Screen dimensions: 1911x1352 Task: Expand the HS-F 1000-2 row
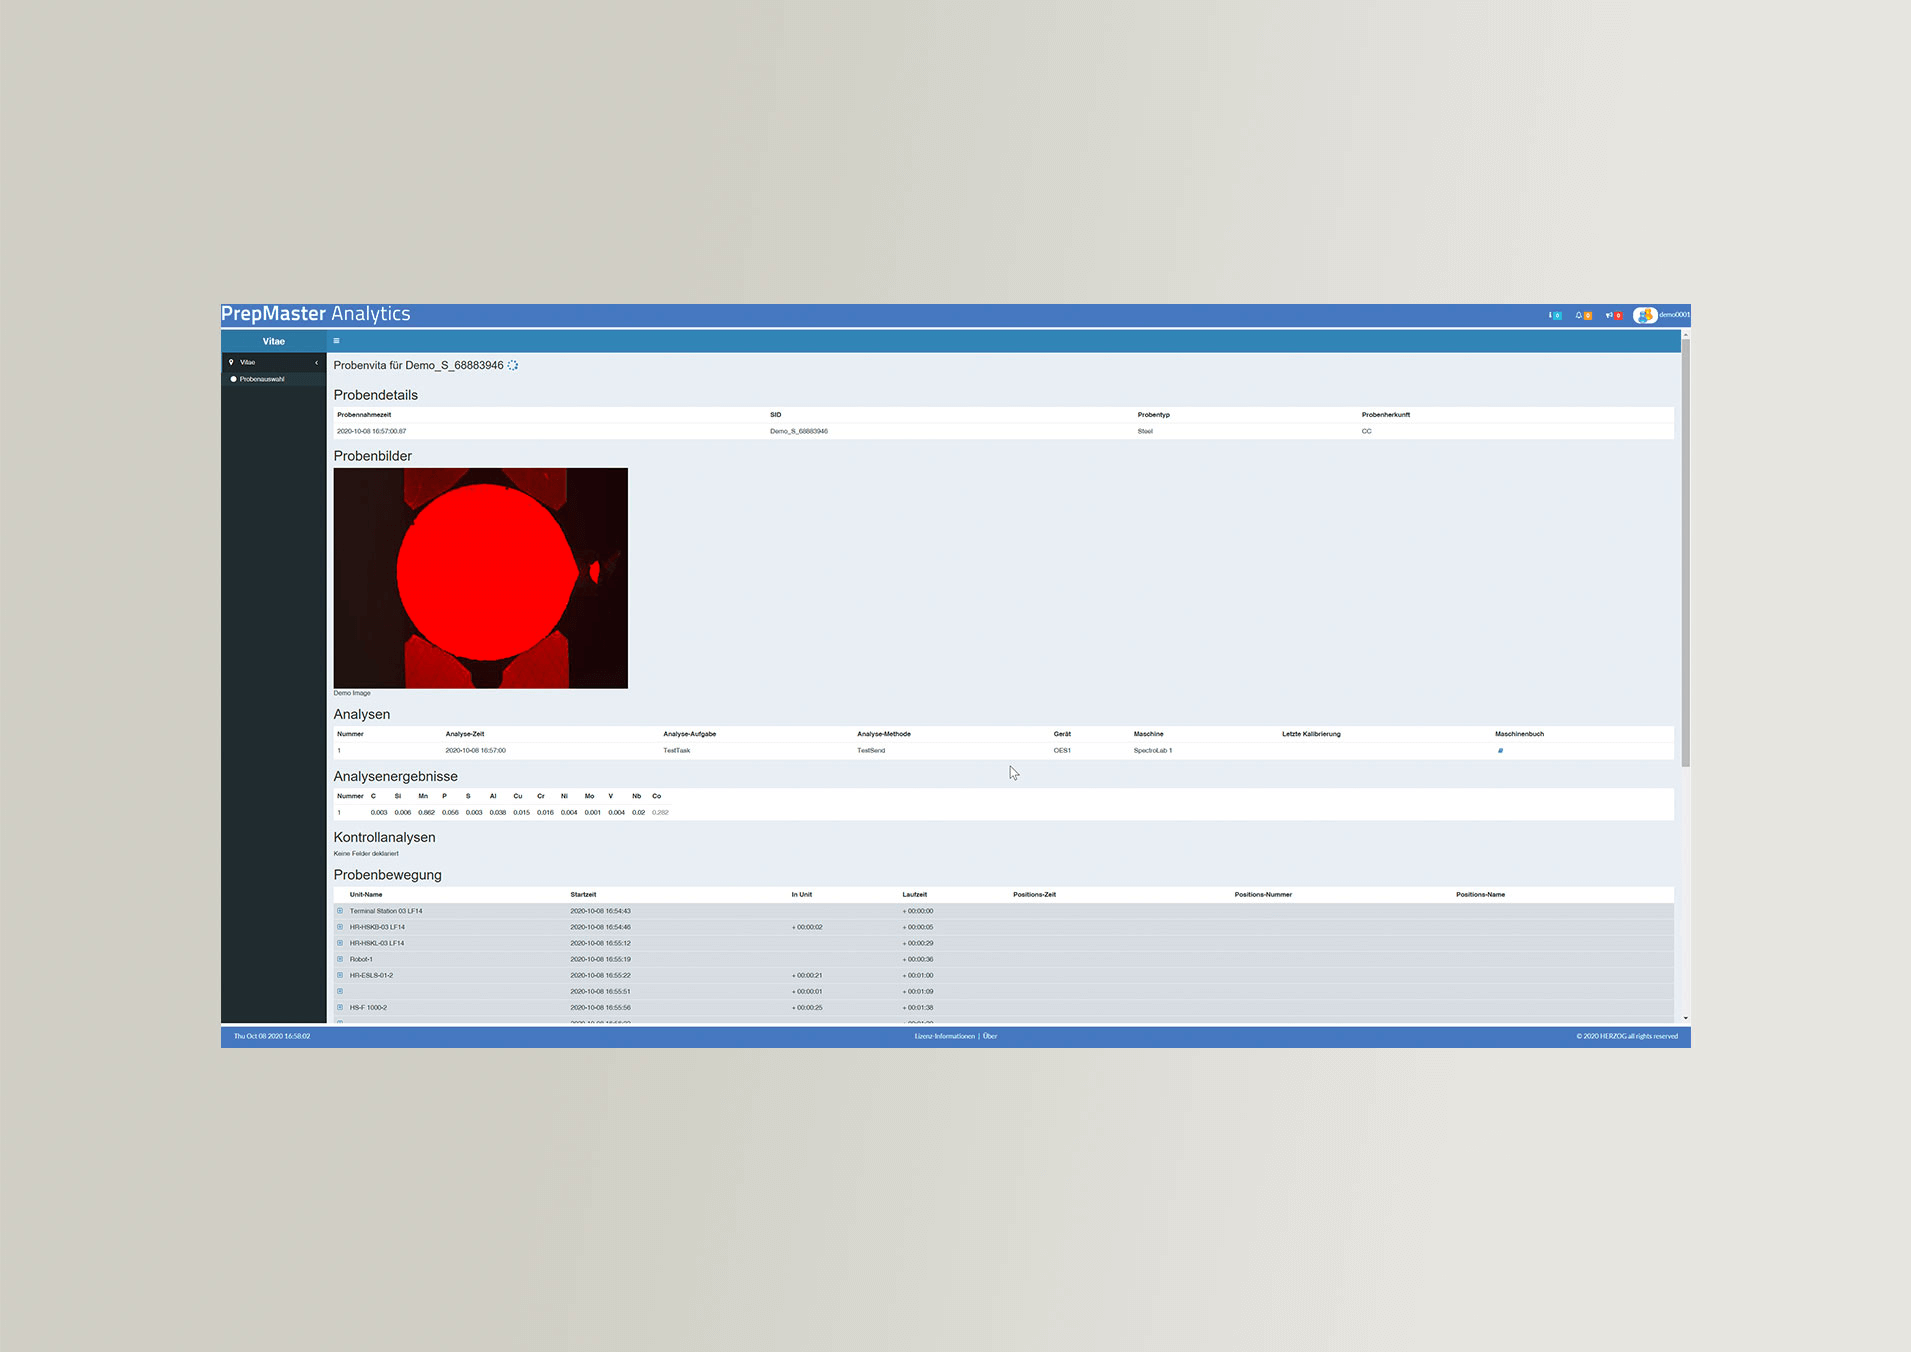340,1007
